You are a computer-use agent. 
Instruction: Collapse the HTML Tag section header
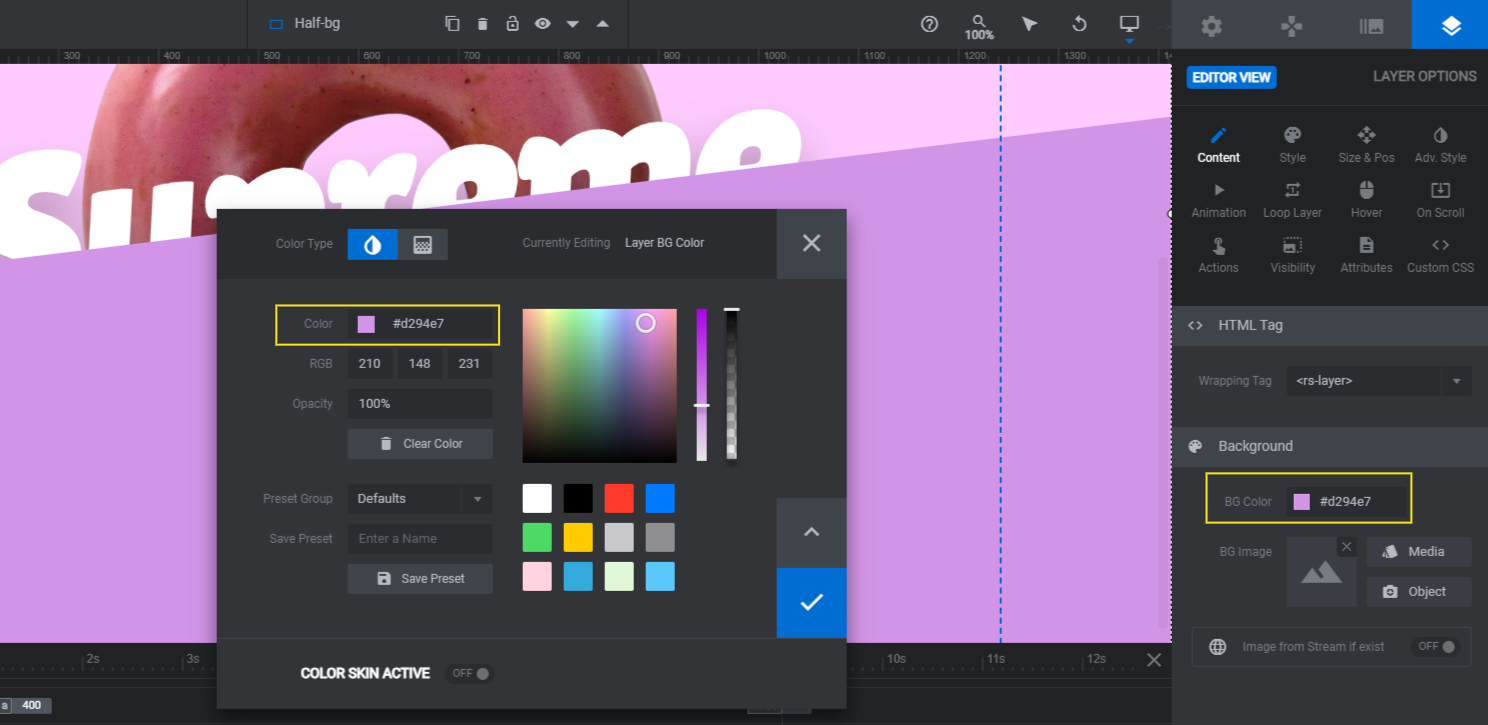tap(1330, 325)
